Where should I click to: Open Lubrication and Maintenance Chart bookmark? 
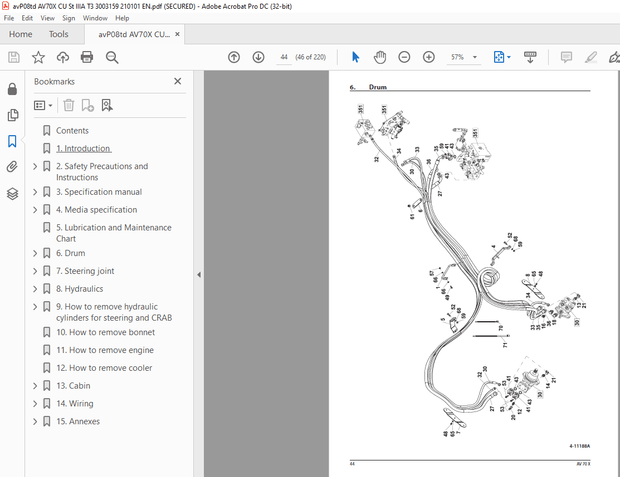point(113,233)
